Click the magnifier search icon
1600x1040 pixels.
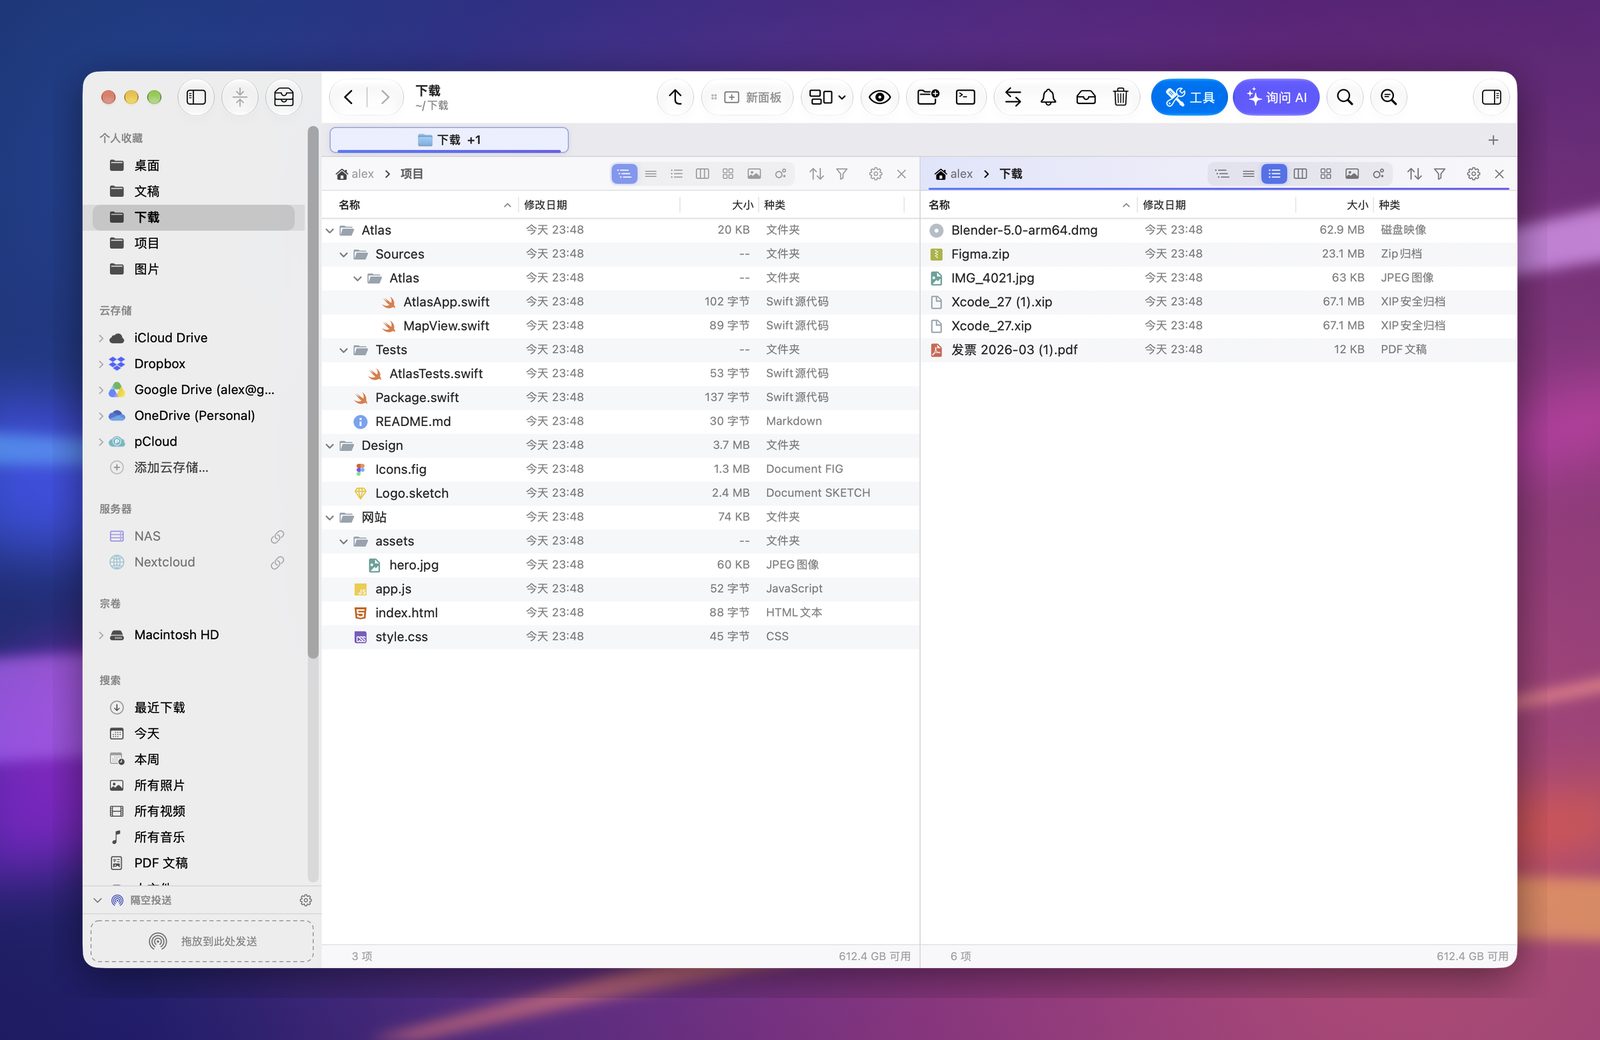click(1345, 97)
